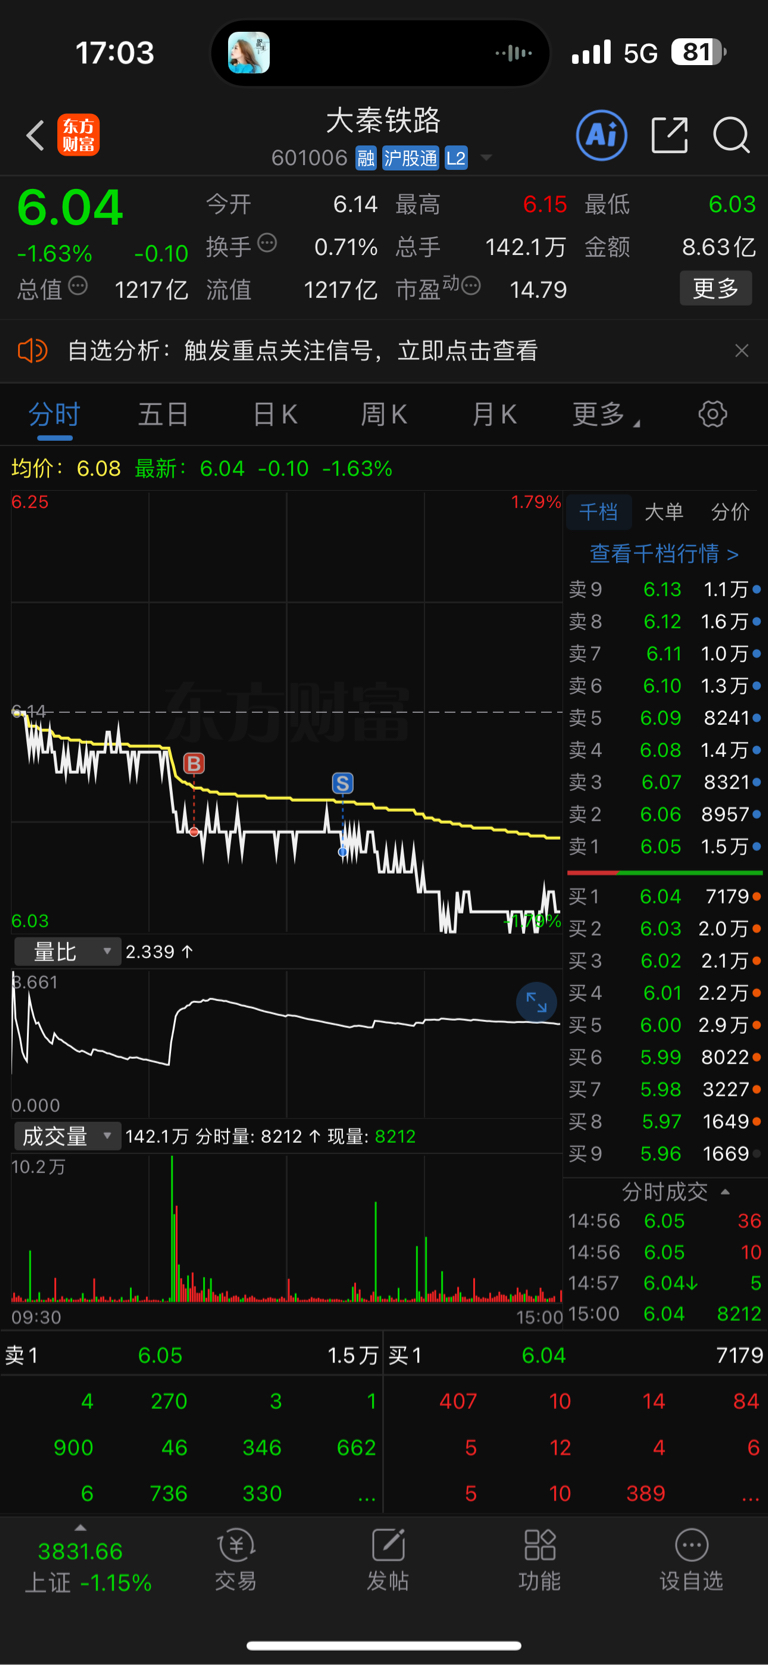Screen dimensions: 768x1665
Task: Tap Dynamic Island app thumbnail
Action: point(249,52)
